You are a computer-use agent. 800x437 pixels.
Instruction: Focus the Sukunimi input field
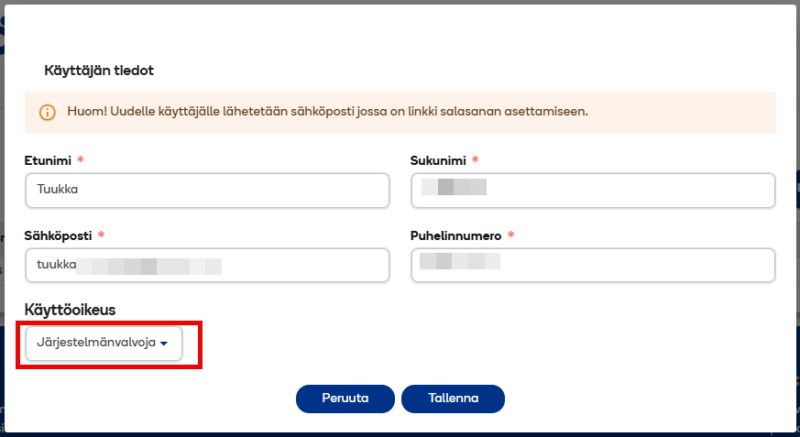click(x=593, y=190)
